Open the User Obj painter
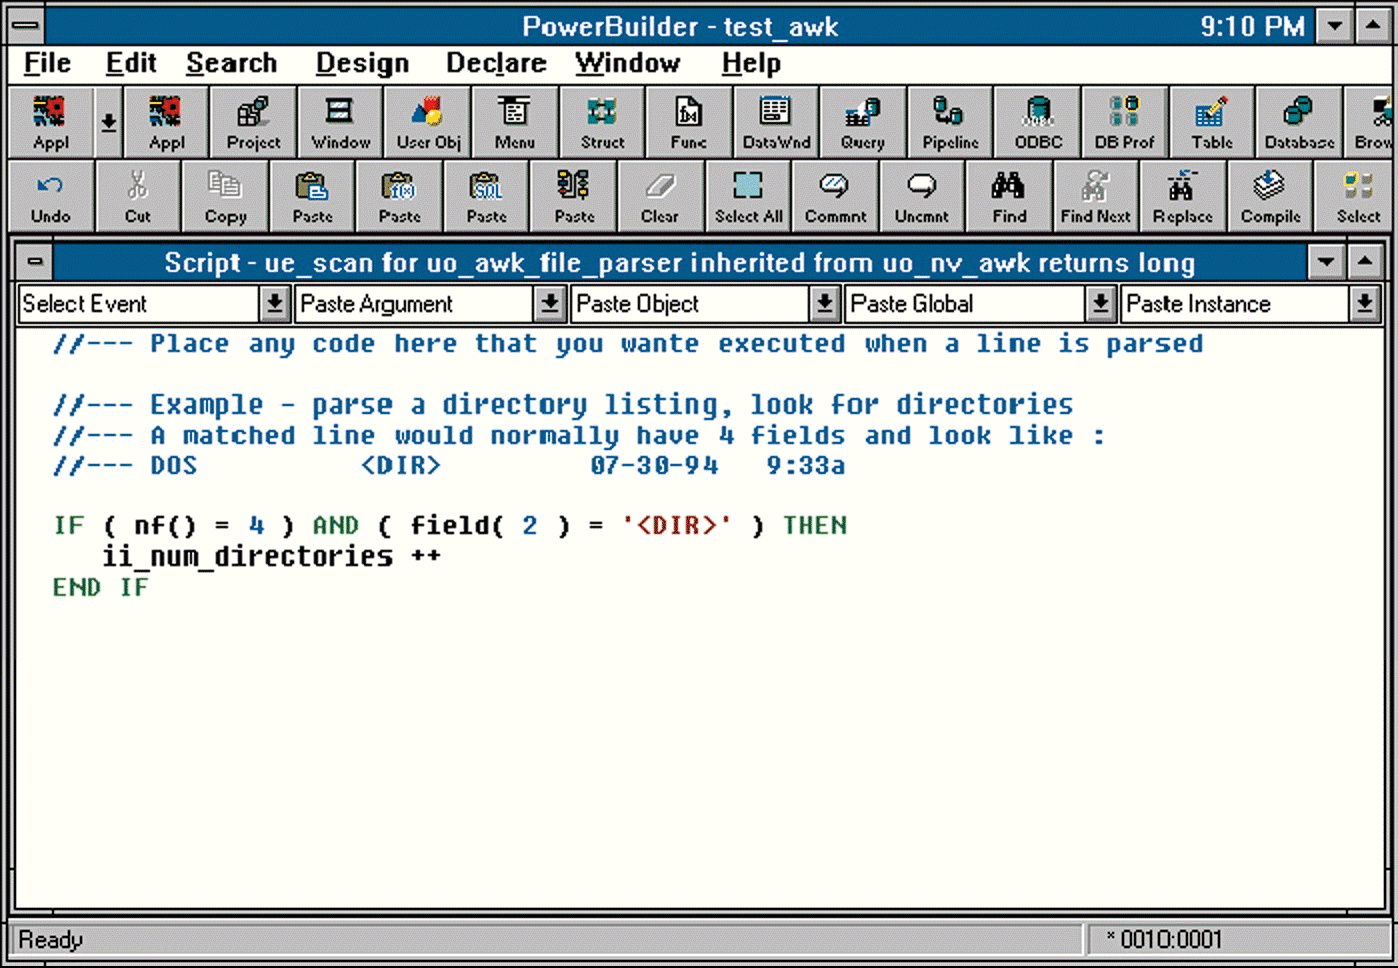The image size is (1398, 968). (428, 123)
